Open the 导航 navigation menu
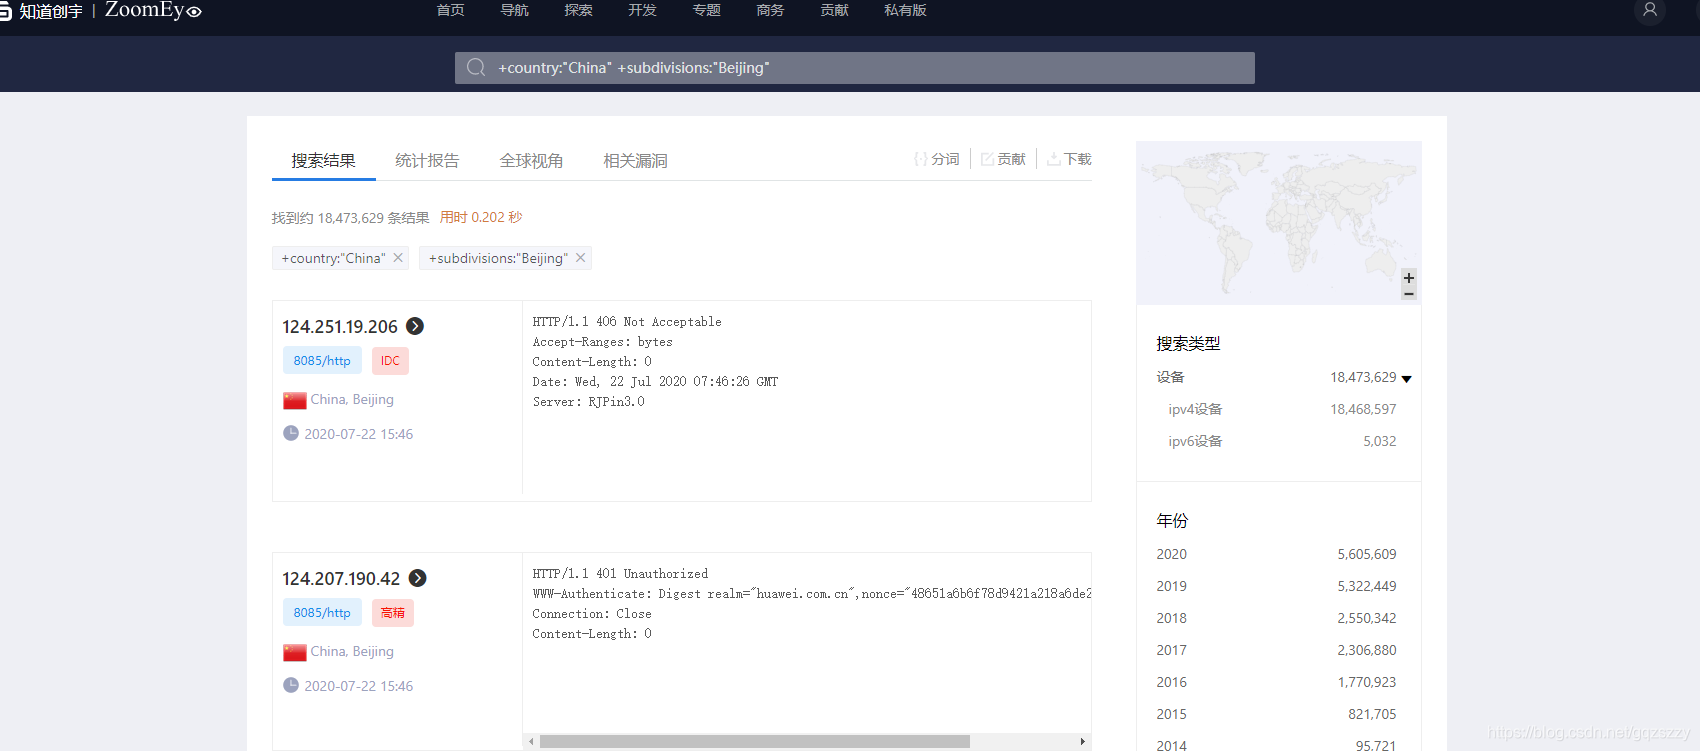The height and width of the screenshot is (751, 1700). point(515,10)
